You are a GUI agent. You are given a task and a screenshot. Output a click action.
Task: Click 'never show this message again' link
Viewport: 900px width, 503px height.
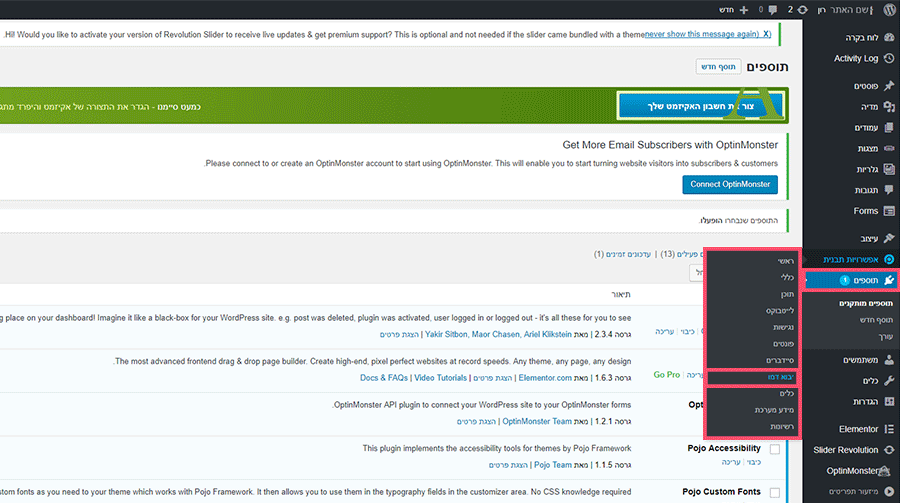coord(708,34)
